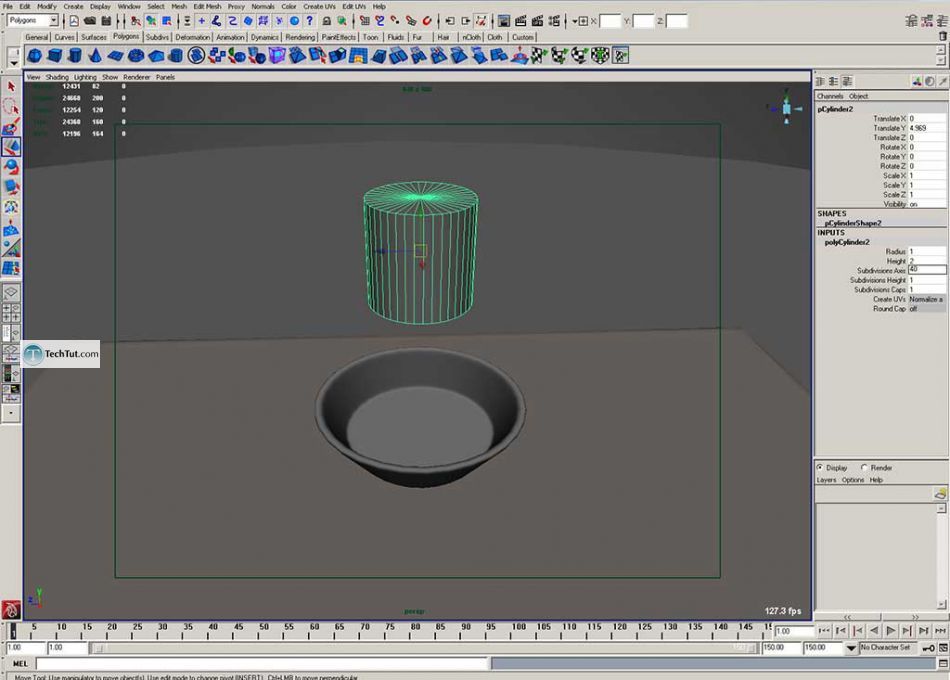
Task: Open the Channels menu in Channel Box
Action: click(x=829, y=96)
